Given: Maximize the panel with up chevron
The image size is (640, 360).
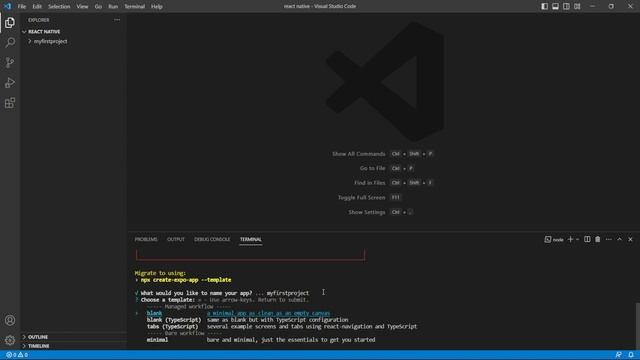Looking at the screenshot, I should point(620,240).
